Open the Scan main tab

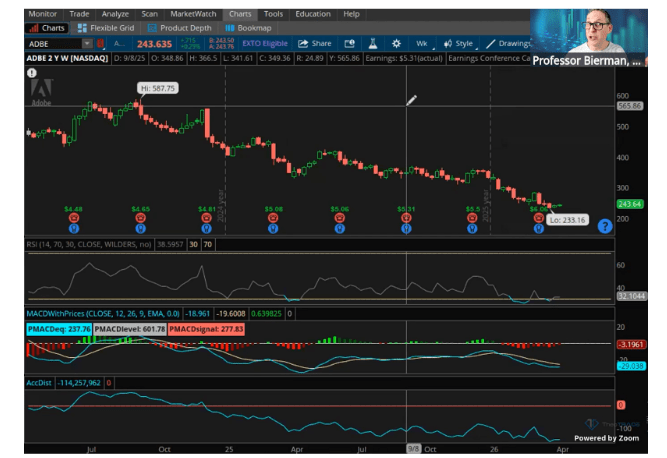149,14
